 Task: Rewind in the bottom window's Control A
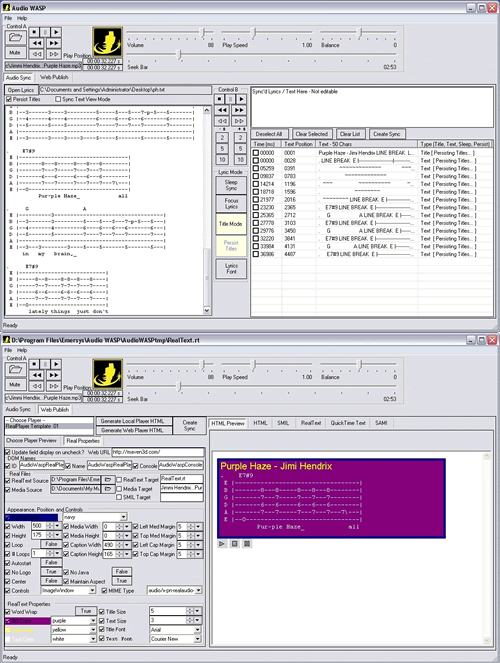click(x=37, y=375)
